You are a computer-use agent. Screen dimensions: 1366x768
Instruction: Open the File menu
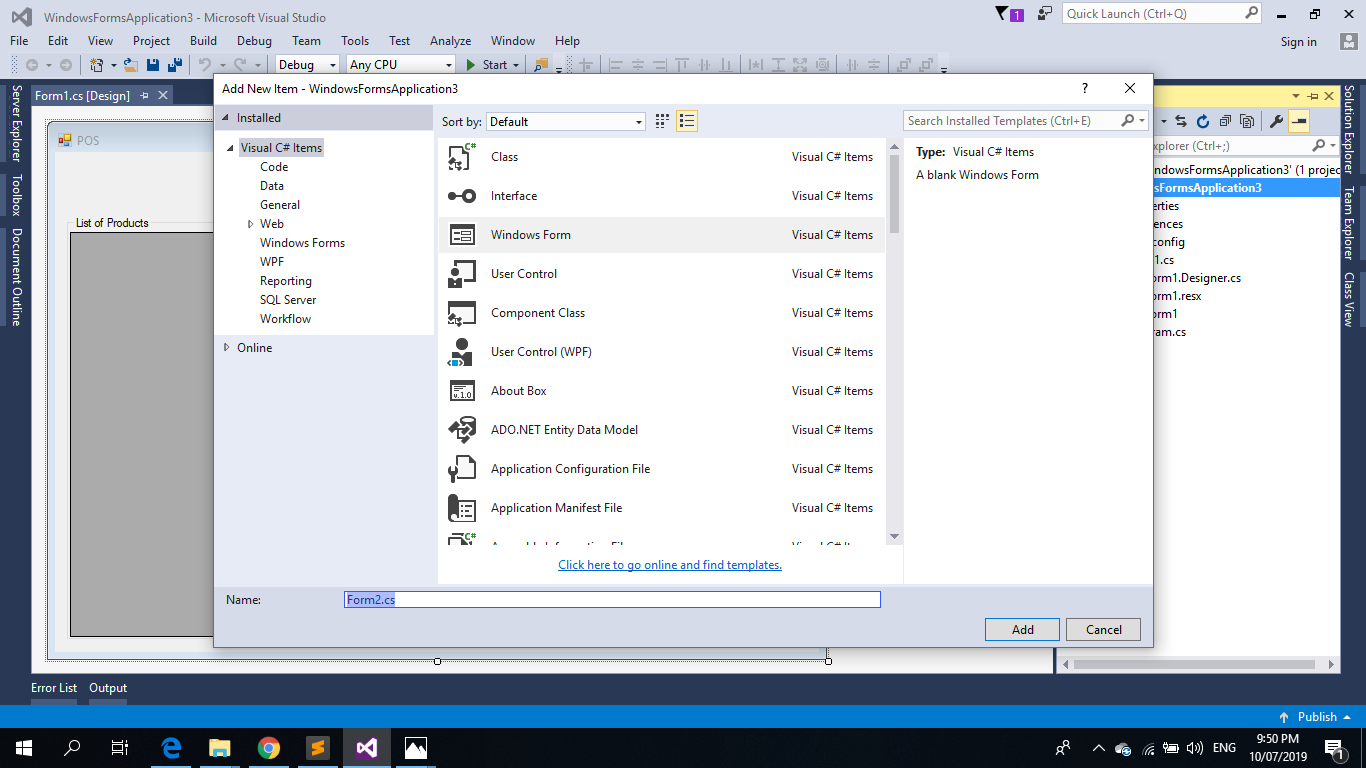19,41
